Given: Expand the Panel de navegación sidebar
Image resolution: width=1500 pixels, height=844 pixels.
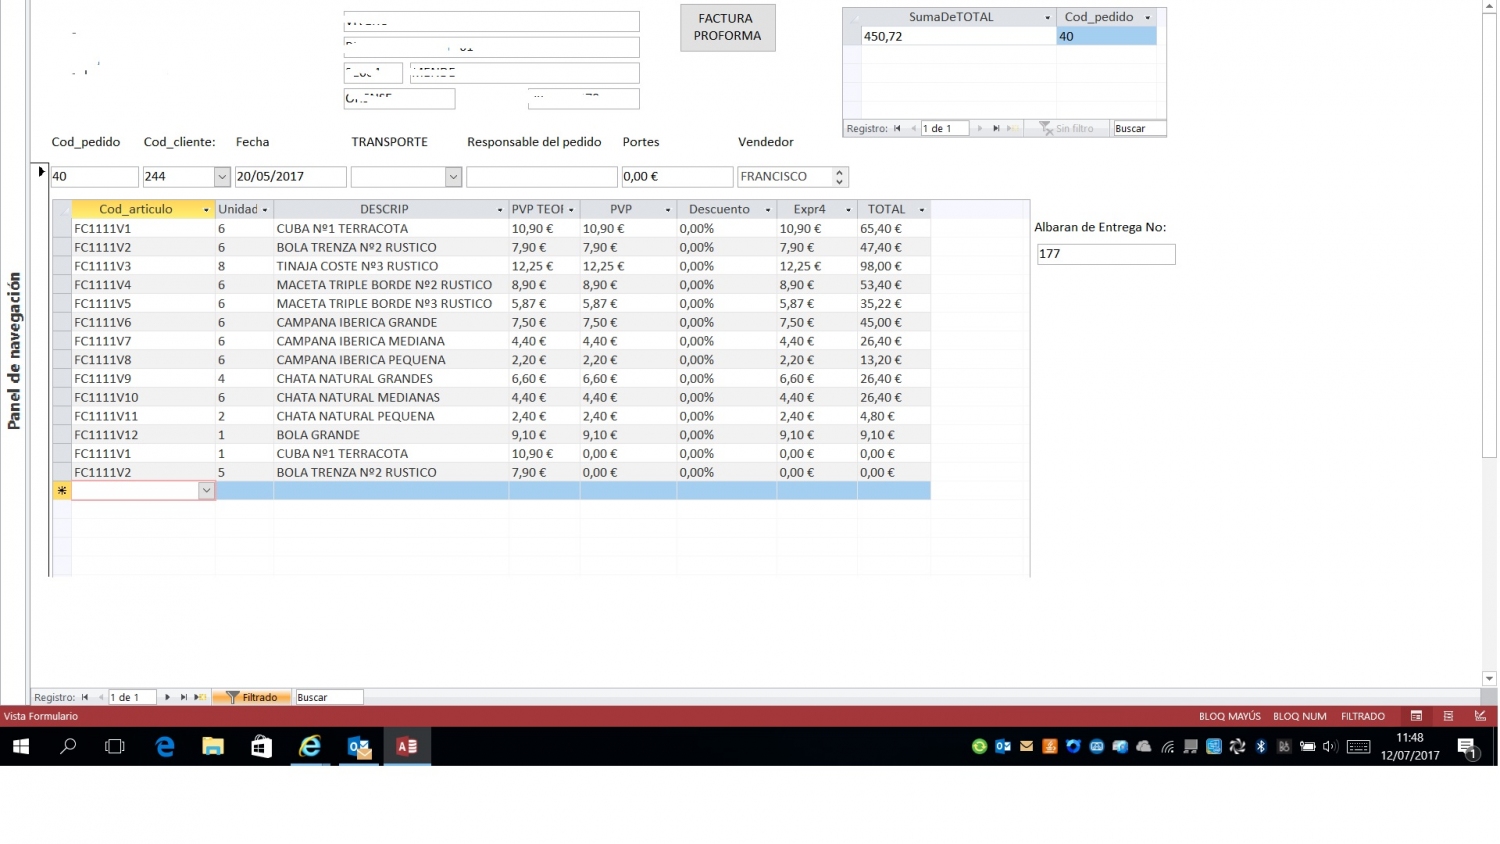Looking at the screenshot, I should pos(14,351).
